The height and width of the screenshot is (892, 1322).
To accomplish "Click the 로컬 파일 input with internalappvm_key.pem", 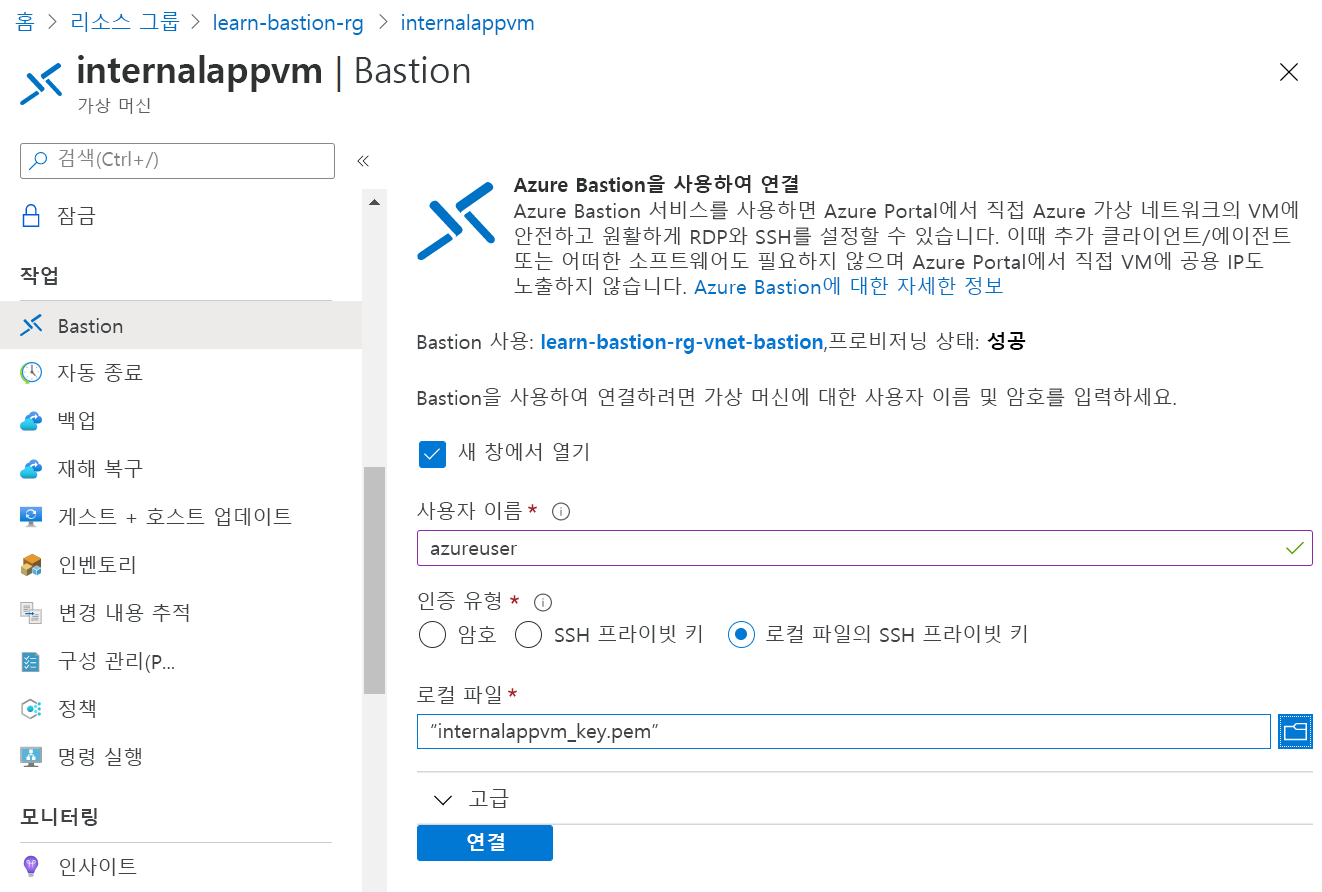I will pyautogui.click(x=844, y=732).
